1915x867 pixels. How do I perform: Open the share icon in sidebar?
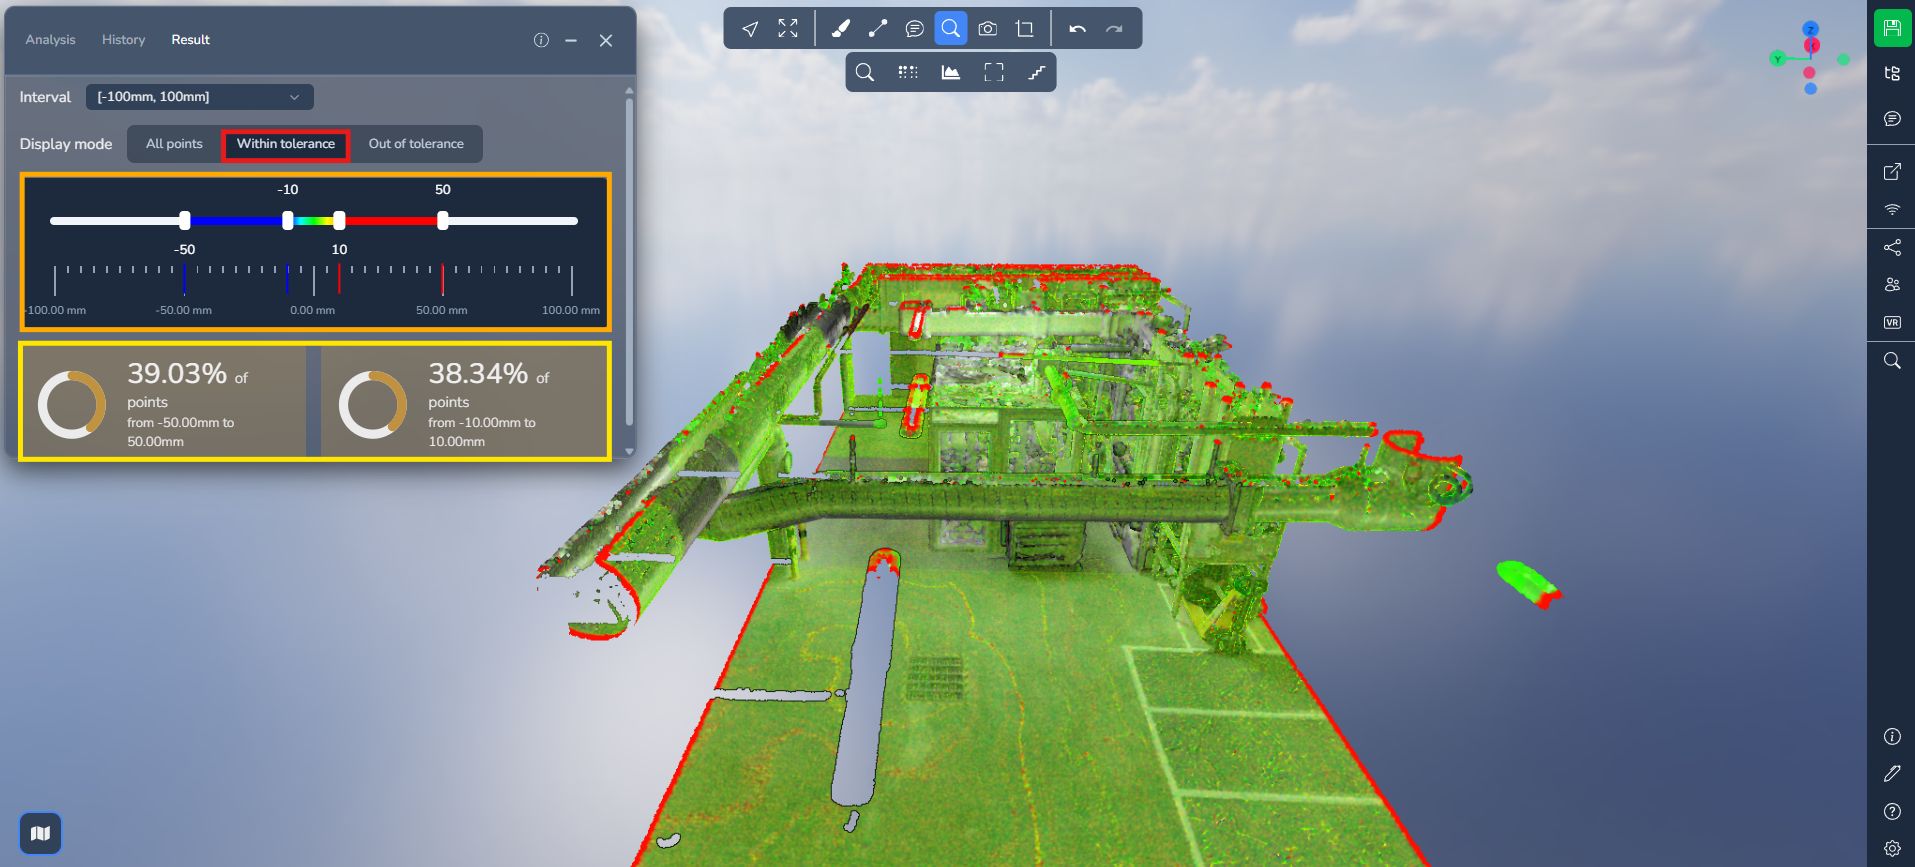[x=1892, y=247]
